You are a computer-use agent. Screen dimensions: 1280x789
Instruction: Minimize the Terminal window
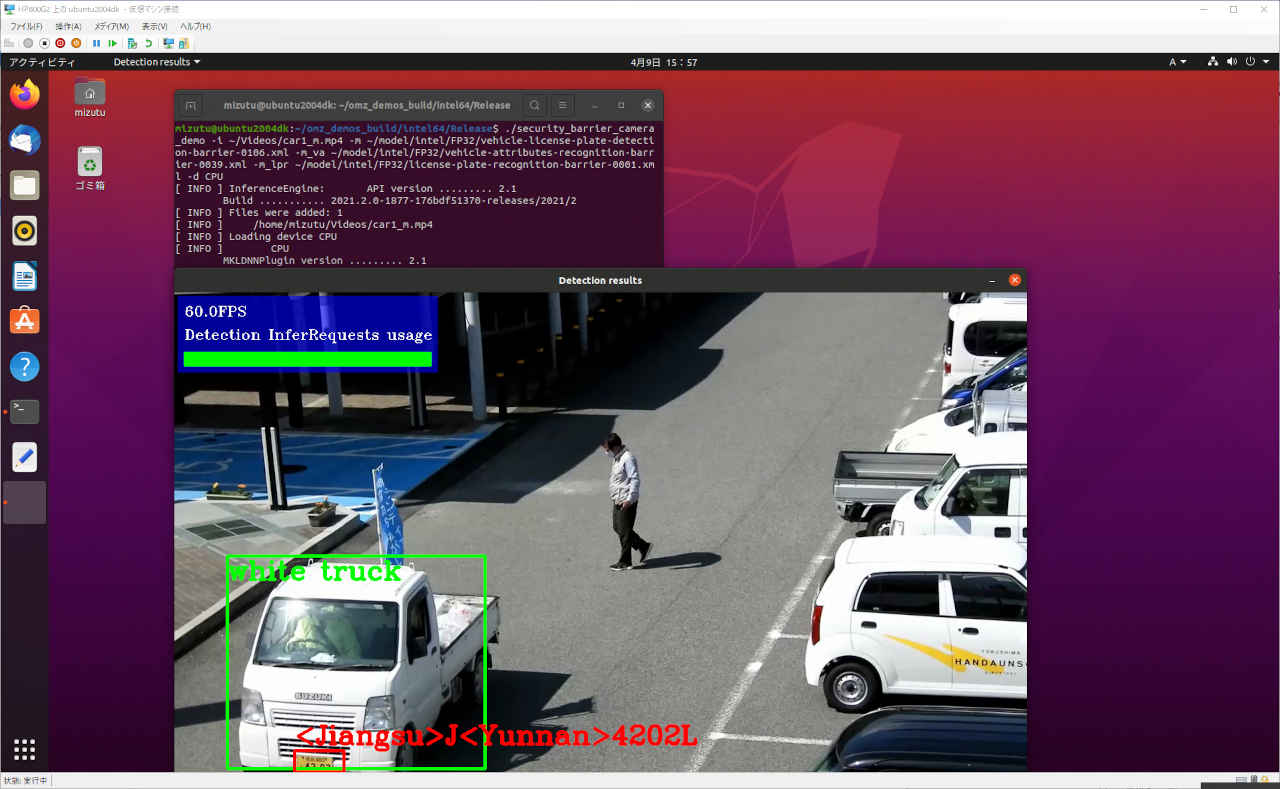pyautogui.click(x=594, y=105)
